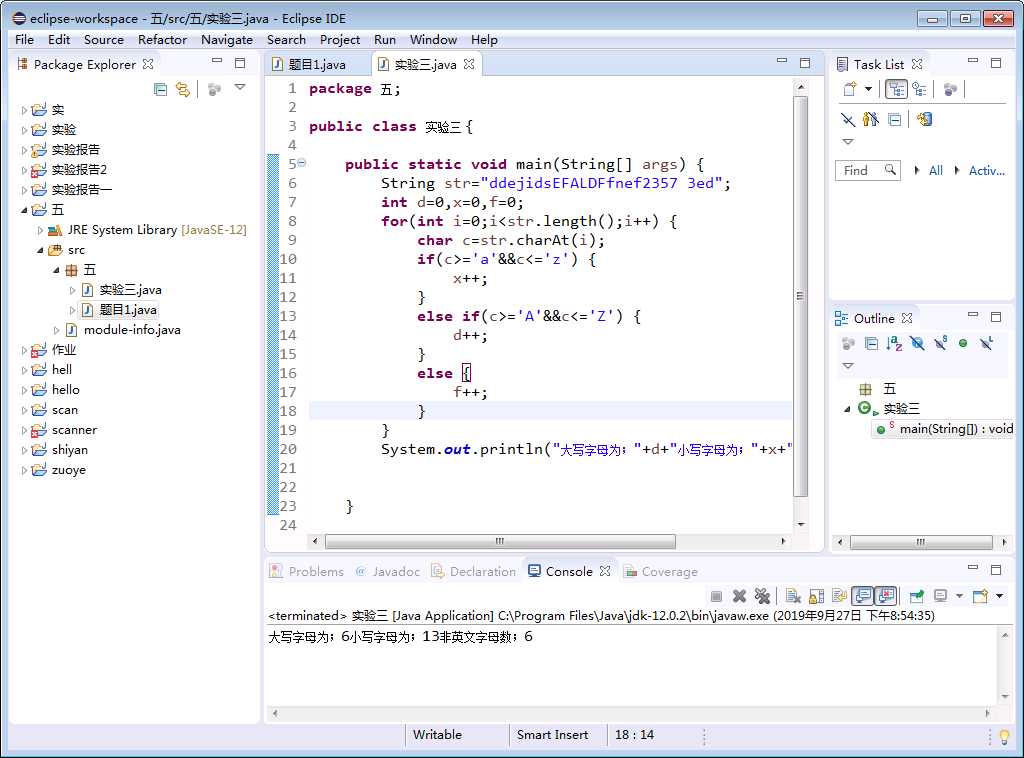1024x758 pixels.
Task: Toggle Word Wrap in Console
Action: coord(839,596)
